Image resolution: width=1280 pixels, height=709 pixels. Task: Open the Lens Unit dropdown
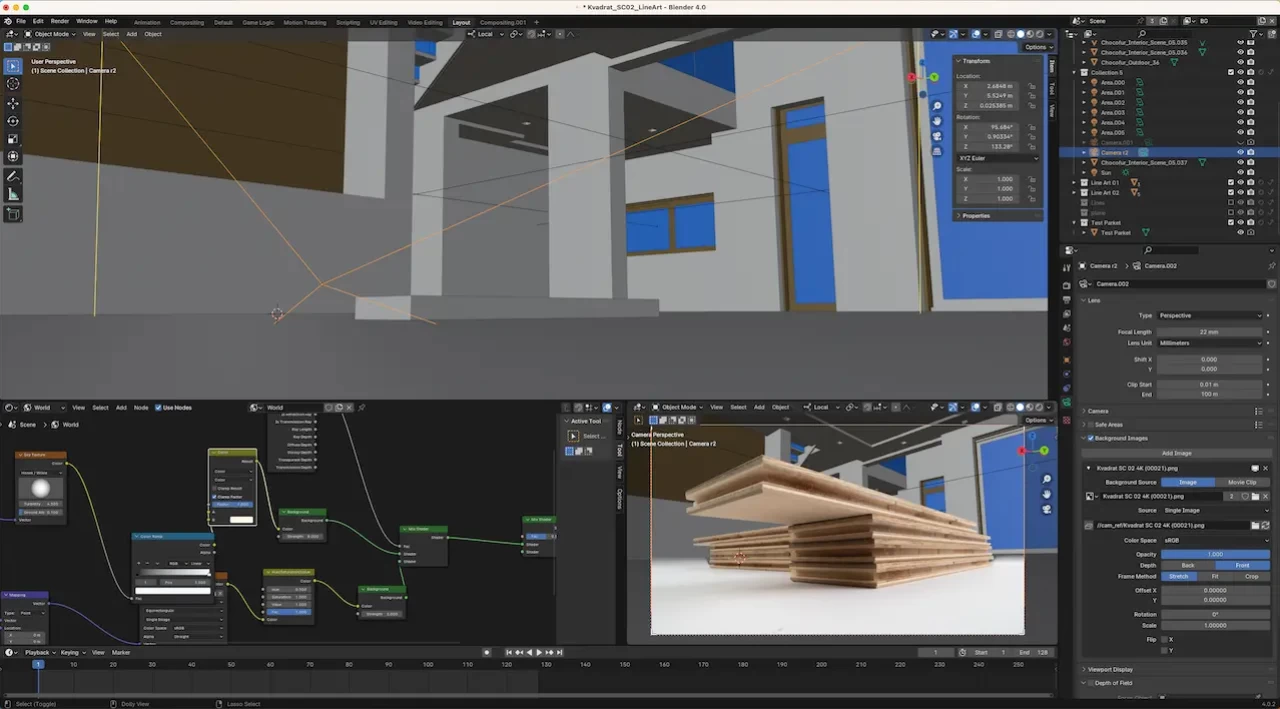coord(1210,343)
